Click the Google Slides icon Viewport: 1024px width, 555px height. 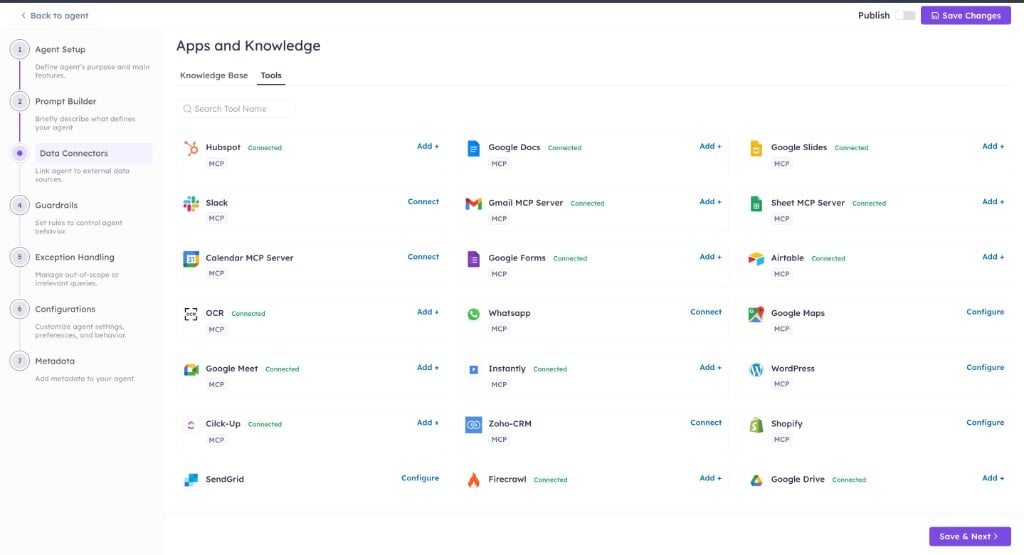click(x=756, y=148)
